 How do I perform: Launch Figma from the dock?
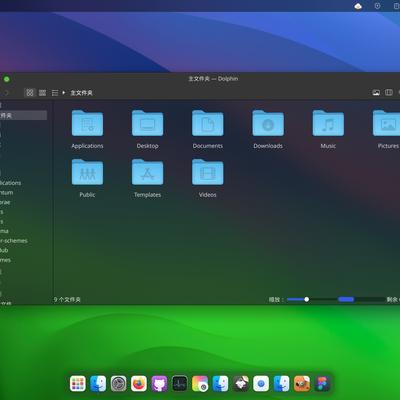[322, 384]
